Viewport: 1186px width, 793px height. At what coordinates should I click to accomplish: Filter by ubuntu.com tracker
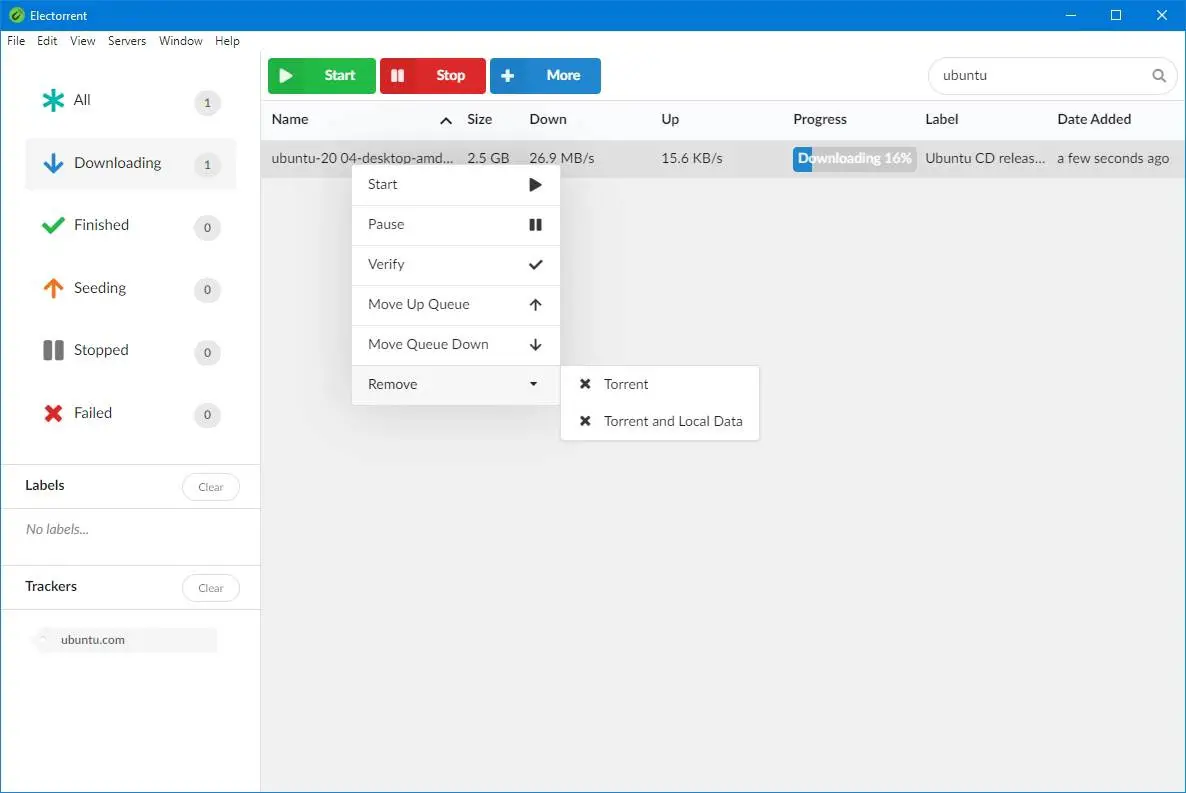pos(124,640)
